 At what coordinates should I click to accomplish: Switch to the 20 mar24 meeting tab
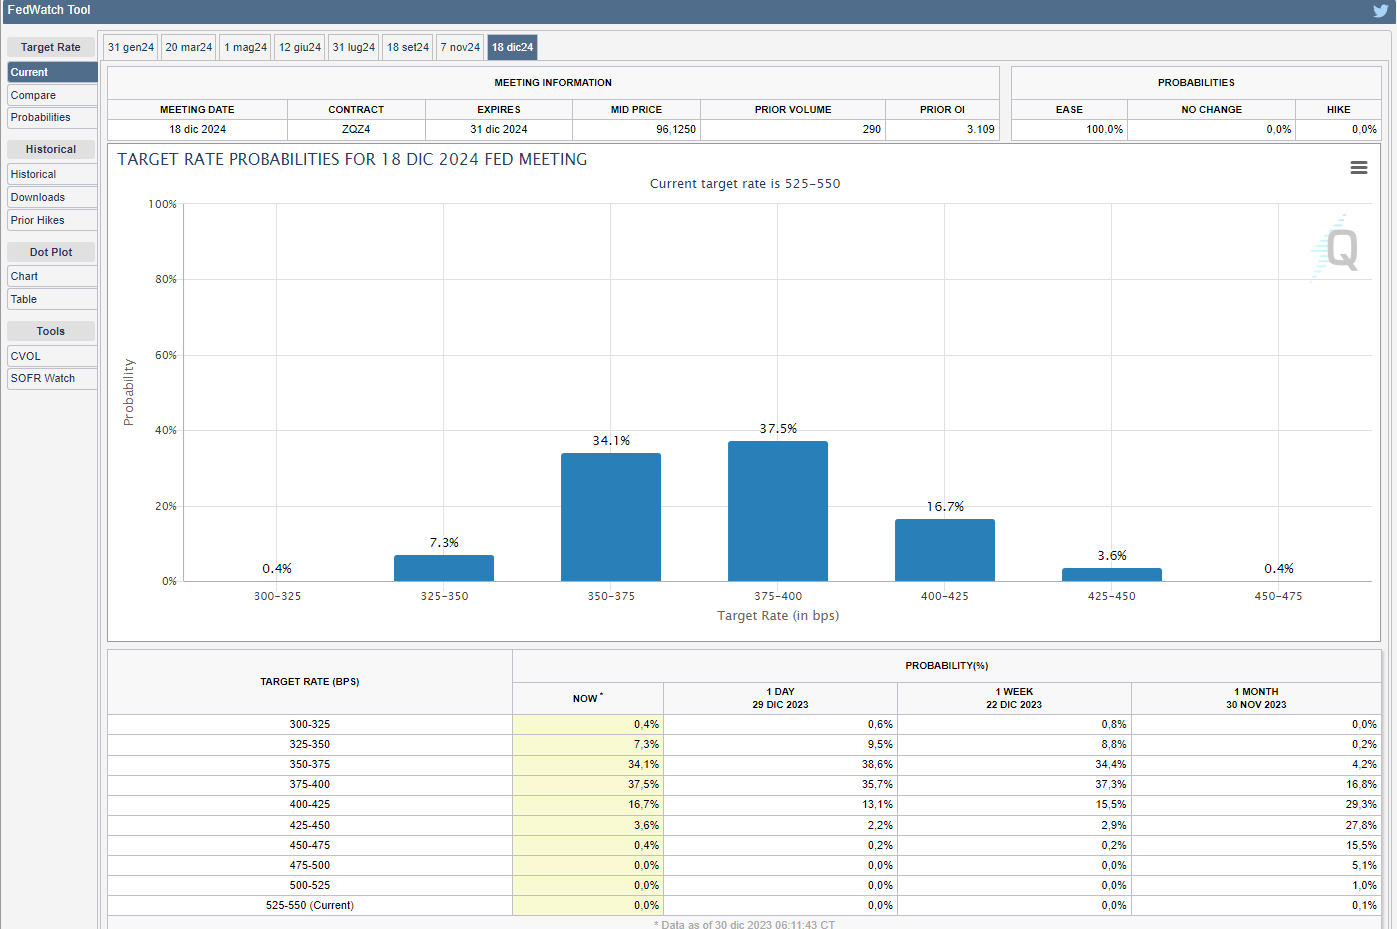(x=189, y=47)
